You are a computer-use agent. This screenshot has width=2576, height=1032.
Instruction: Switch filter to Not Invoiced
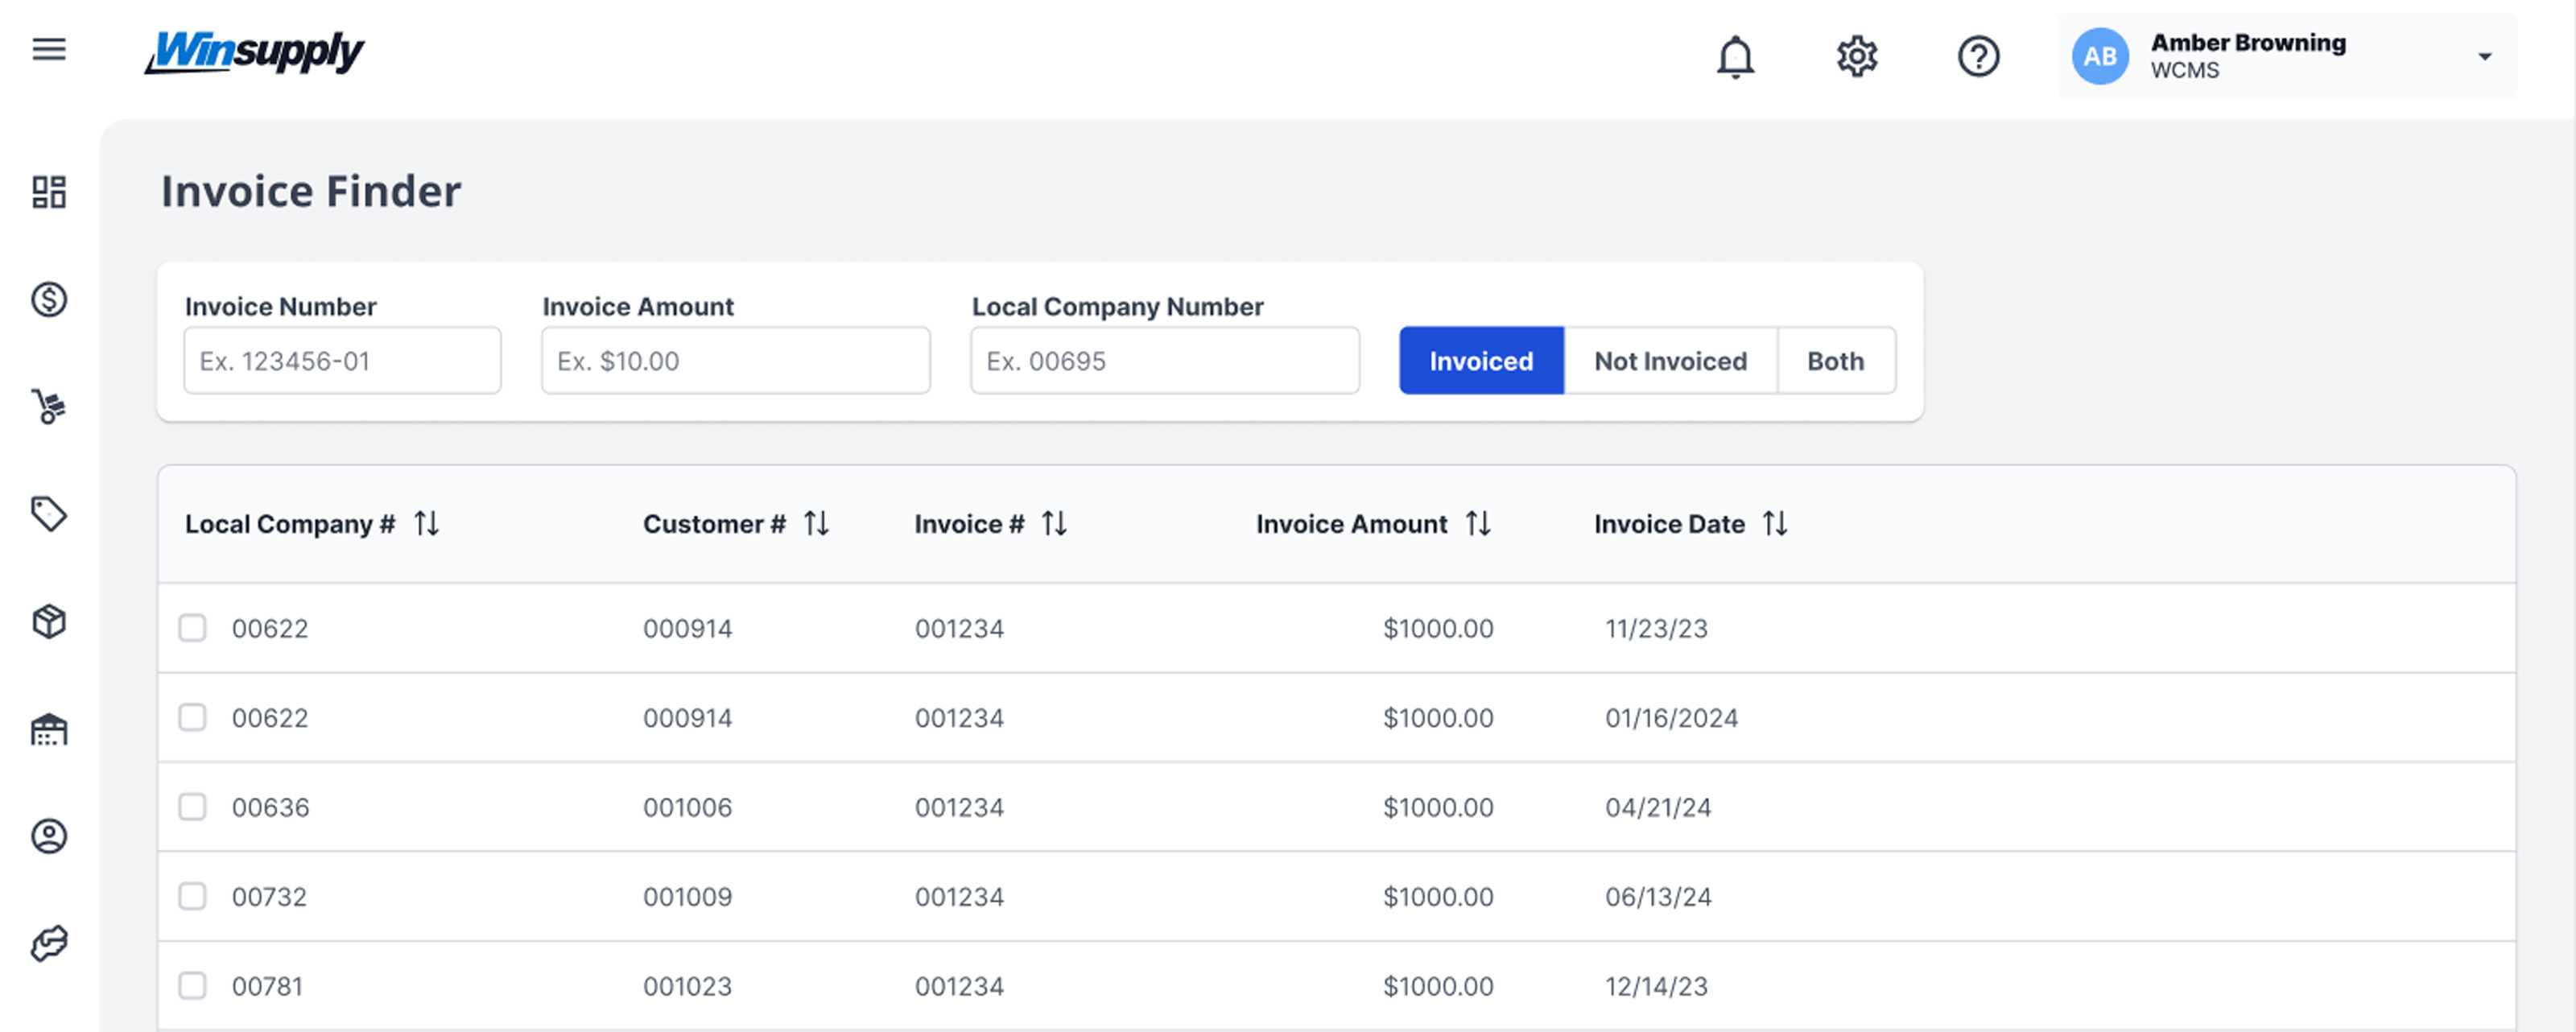point(1669,361)
